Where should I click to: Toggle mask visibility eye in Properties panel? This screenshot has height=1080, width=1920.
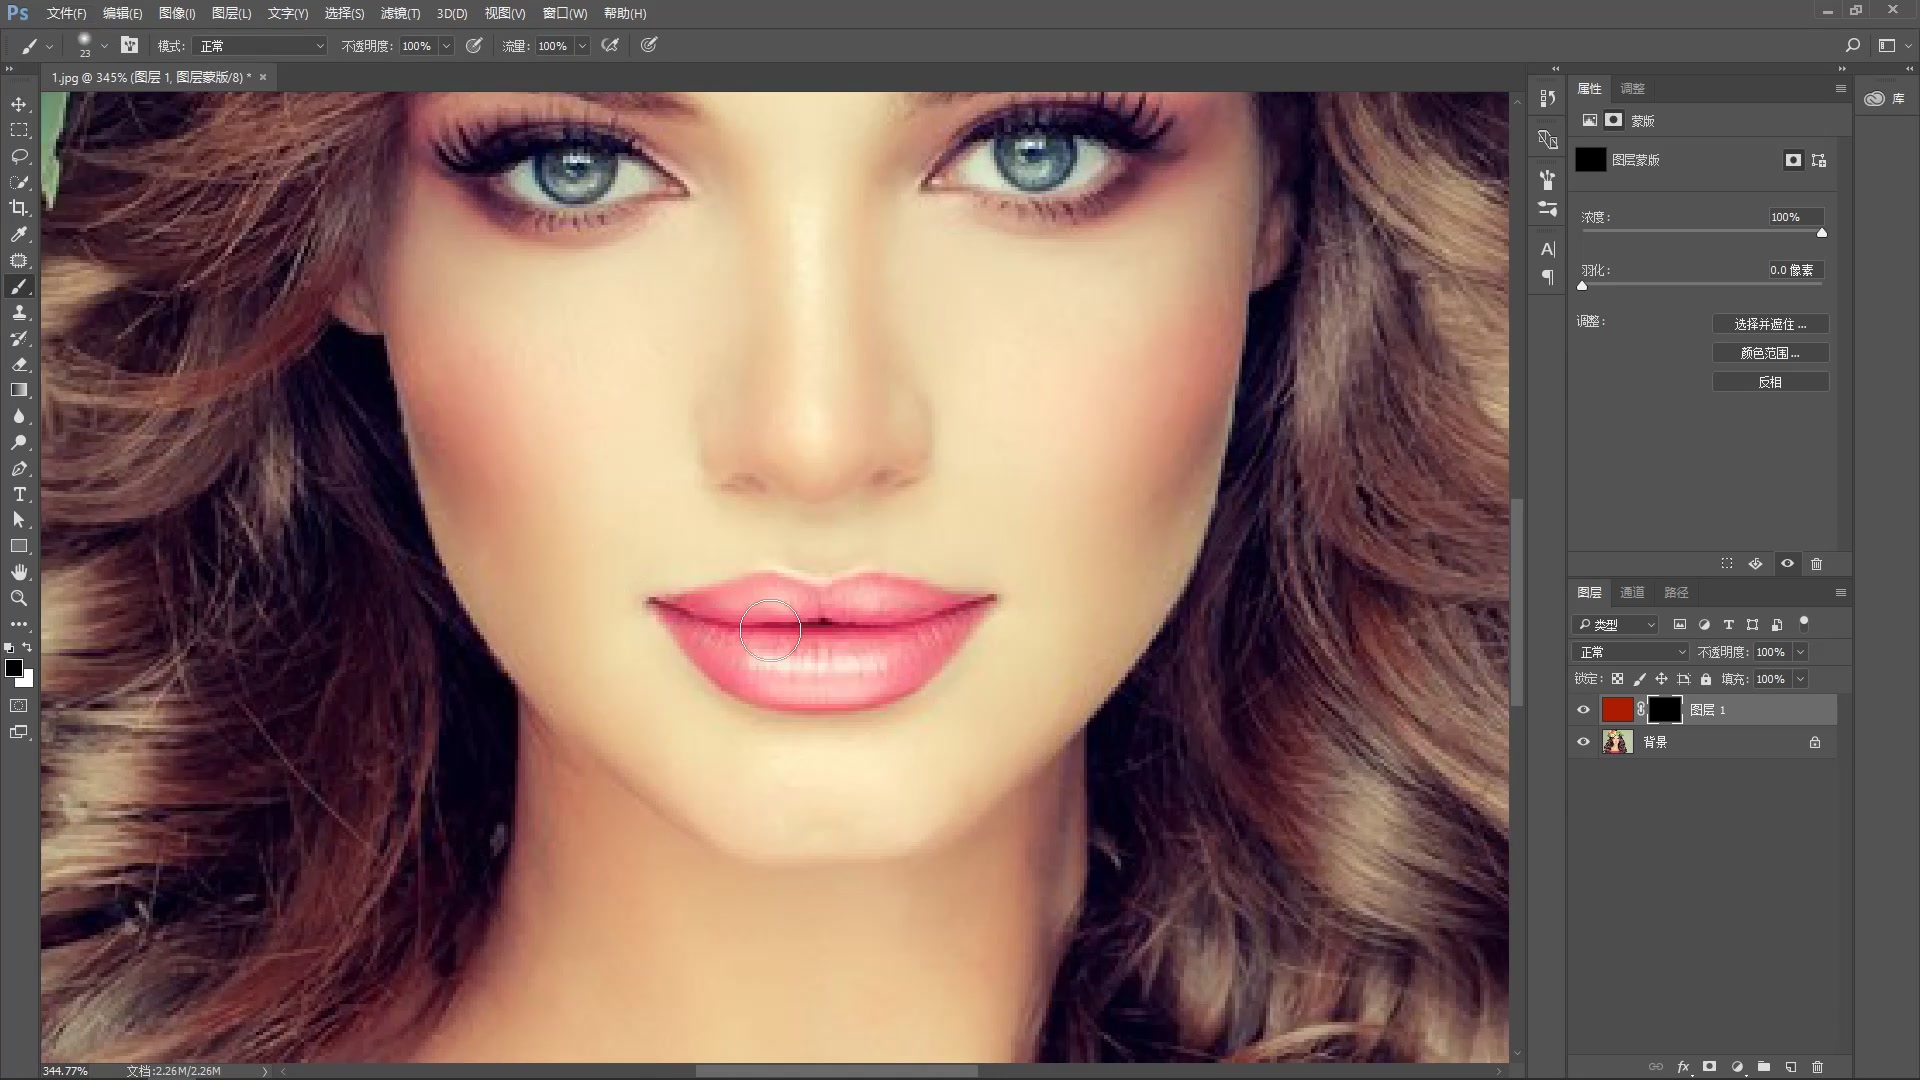click(x=1787, y=564)
